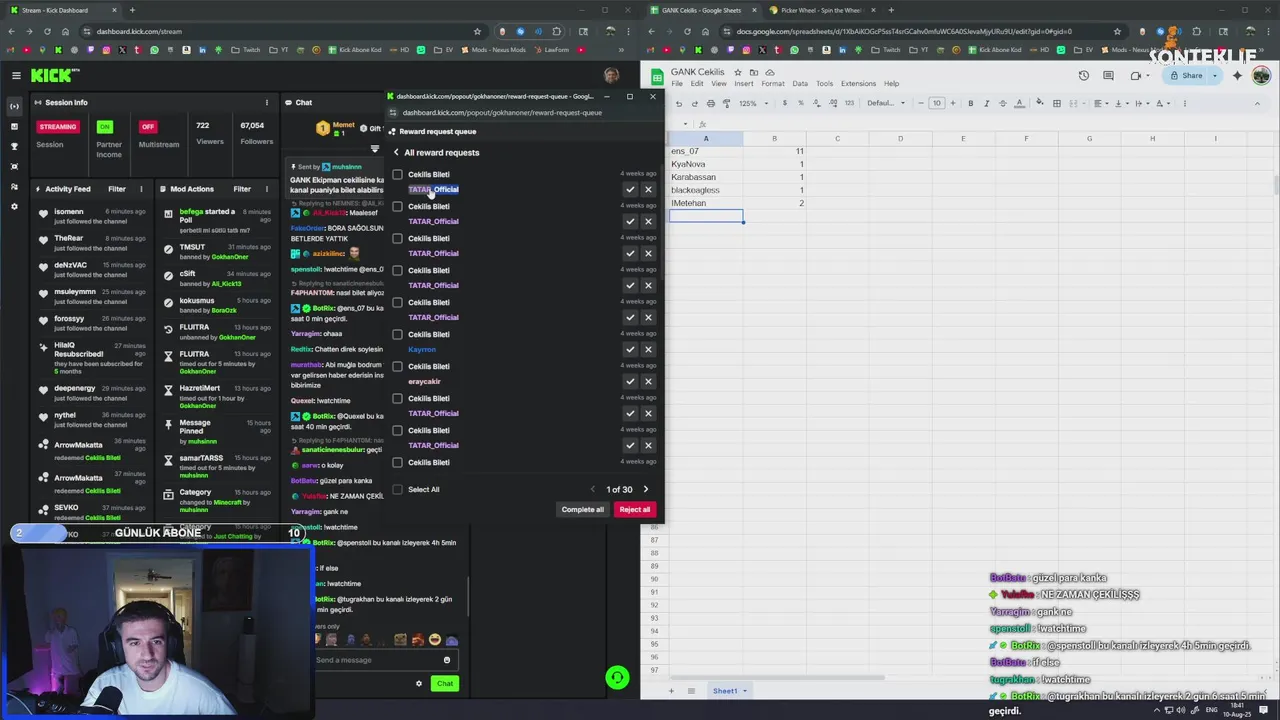Open Mod Actions more options menu
This screenshot has width=1280, height=720.
point(266,189)
